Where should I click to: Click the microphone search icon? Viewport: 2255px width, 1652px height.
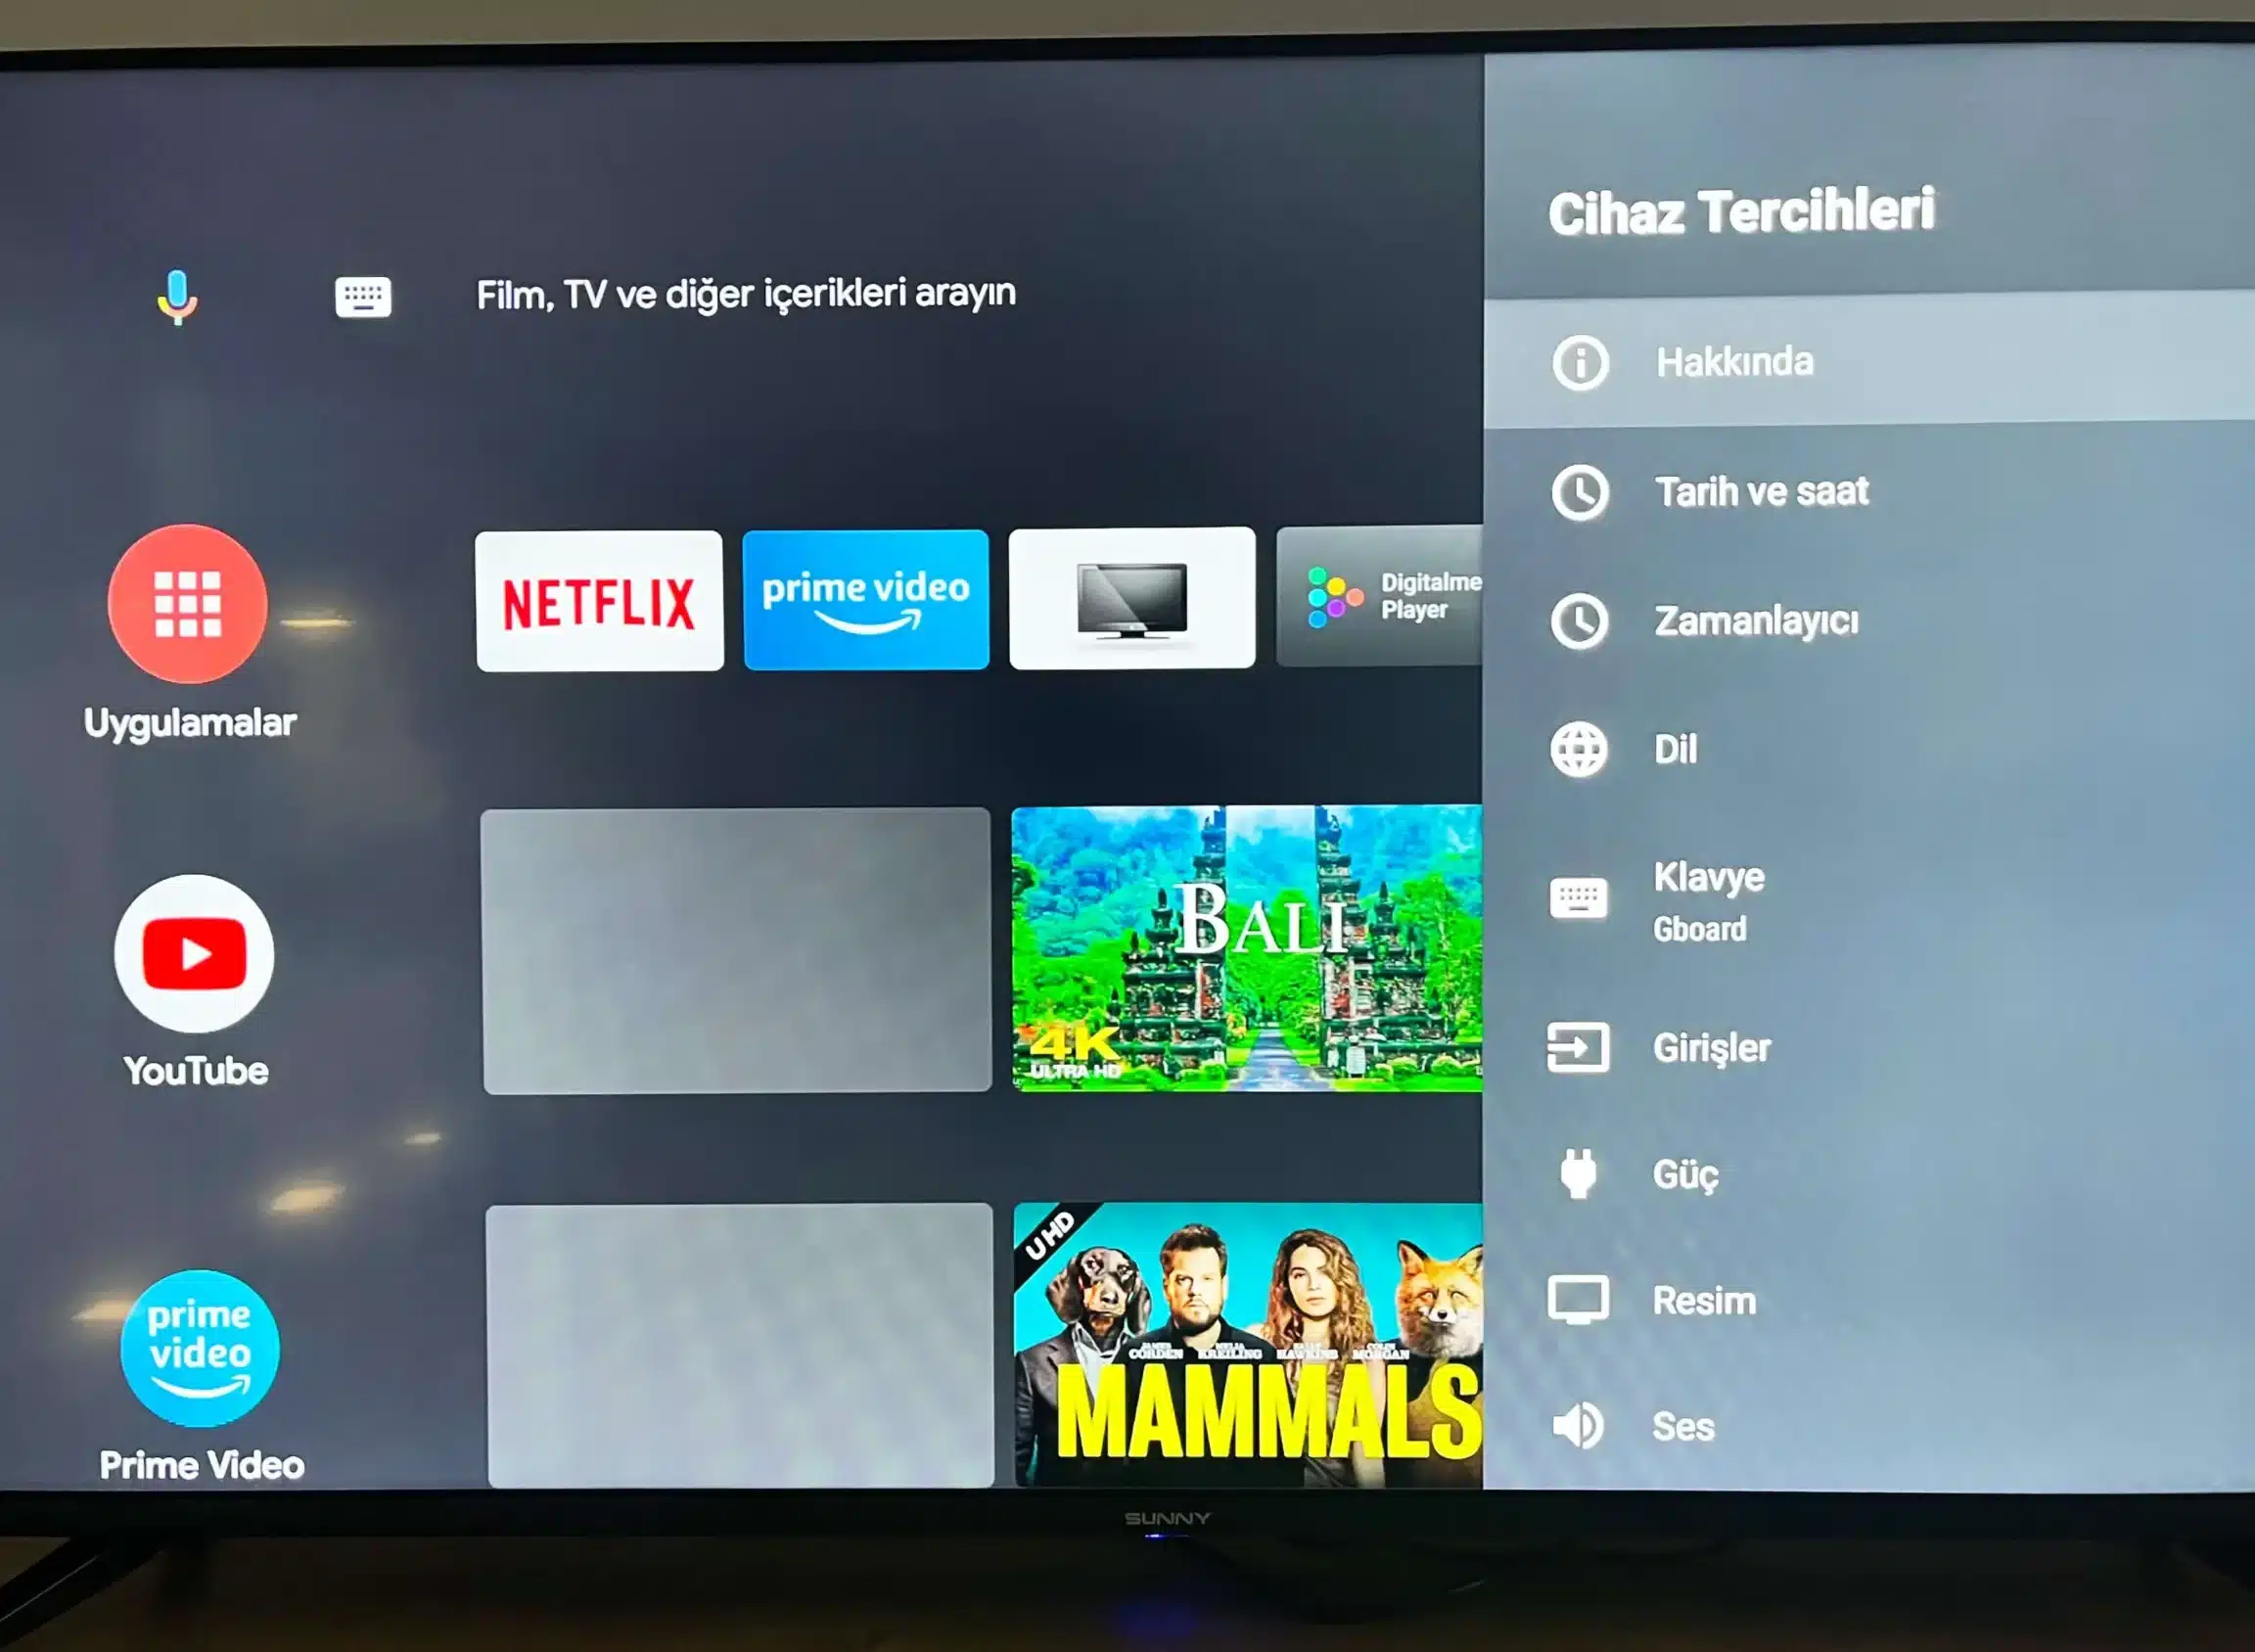coord(178,296)
